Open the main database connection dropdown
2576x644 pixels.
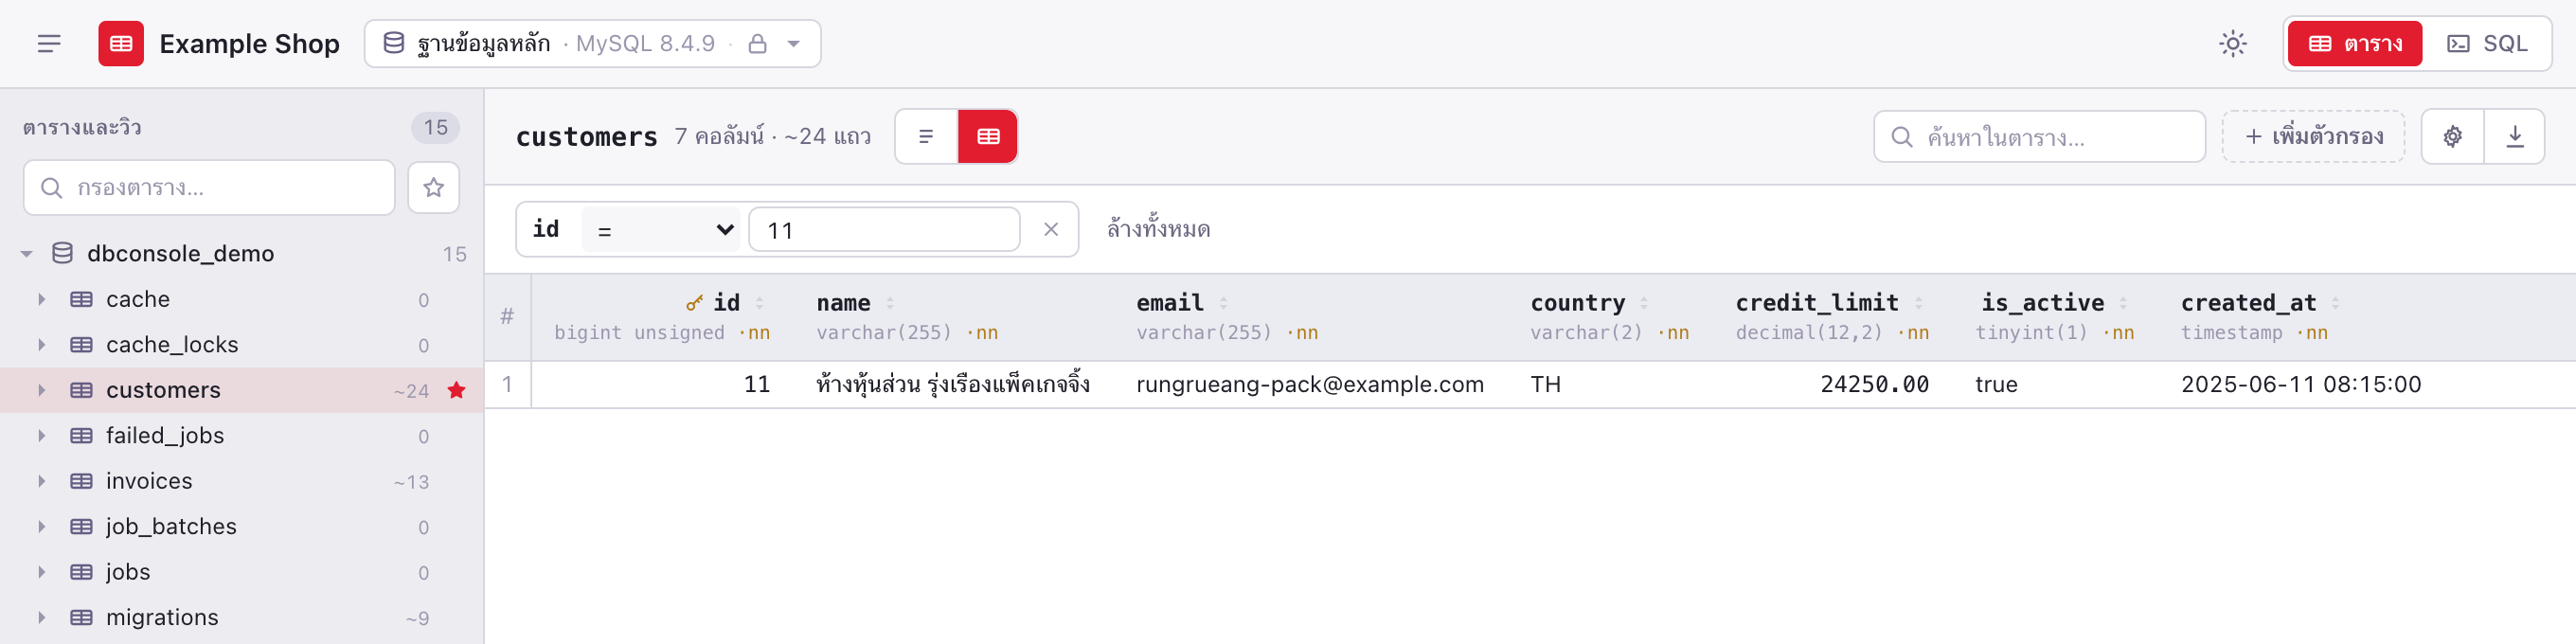pos(592,44)
